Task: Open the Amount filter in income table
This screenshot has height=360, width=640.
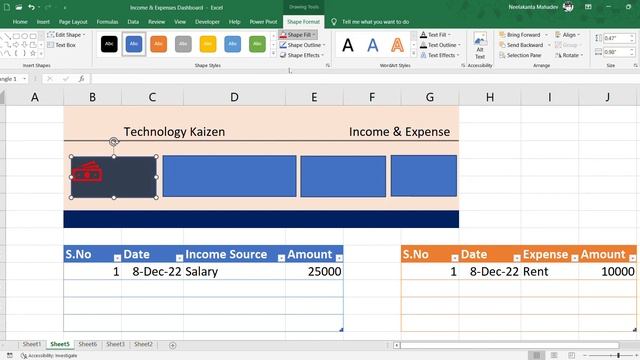Action: [339, 258]
